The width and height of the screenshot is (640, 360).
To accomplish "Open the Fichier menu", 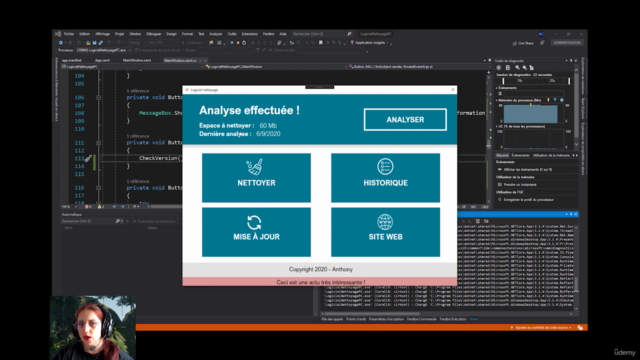I will pos(69,34).
